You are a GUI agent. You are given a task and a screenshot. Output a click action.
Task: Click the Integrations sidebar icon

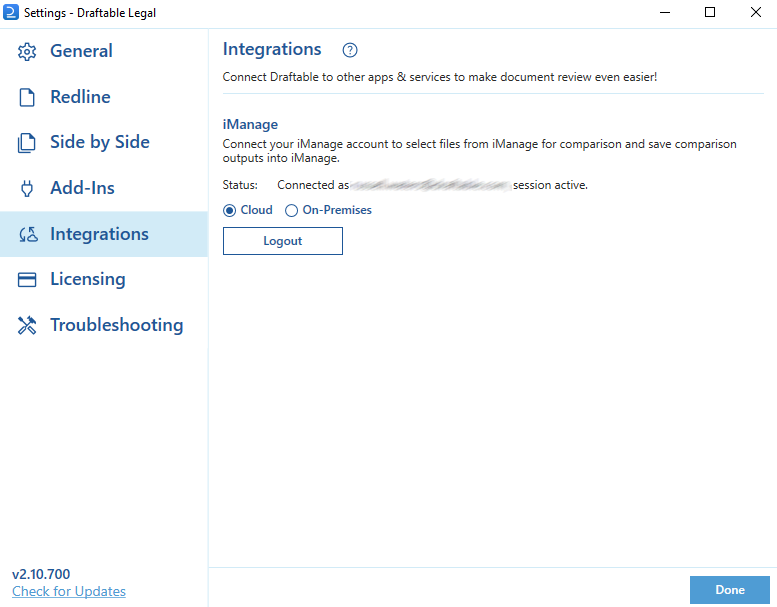coord(28,234)
